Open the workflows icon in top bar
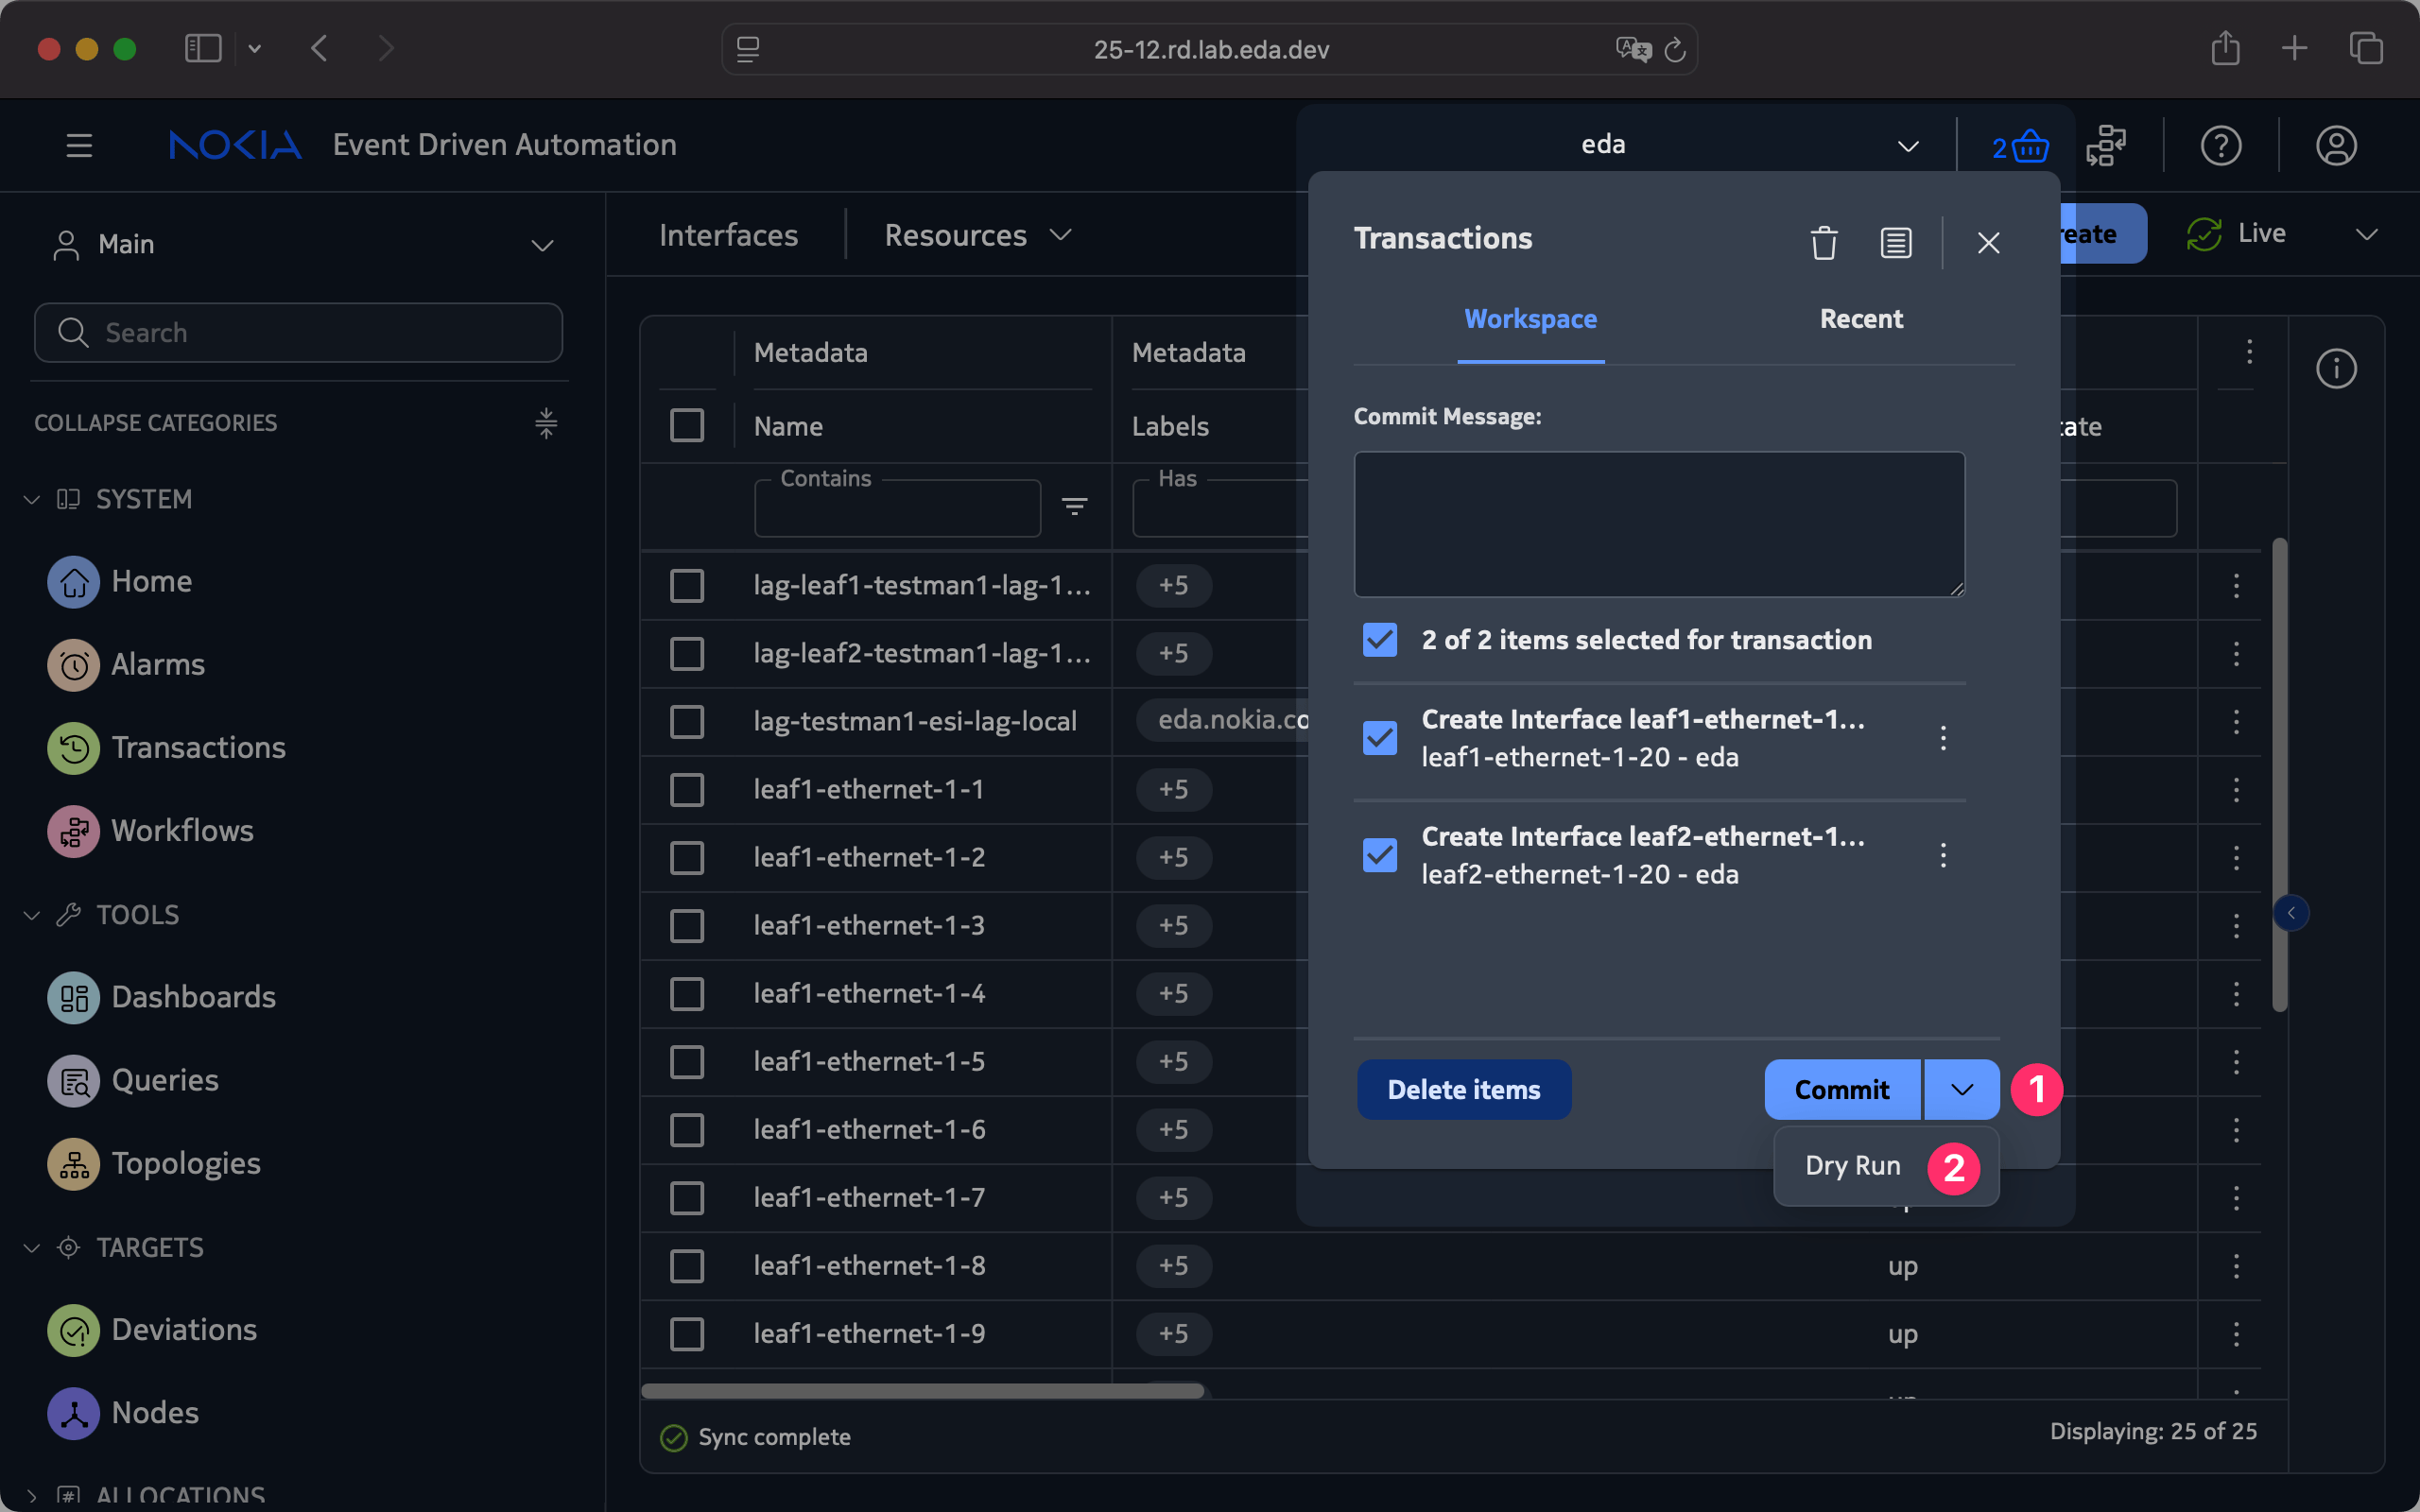The height and width of the screenshot is (1512, 2420). click(x=2106, y=146)
